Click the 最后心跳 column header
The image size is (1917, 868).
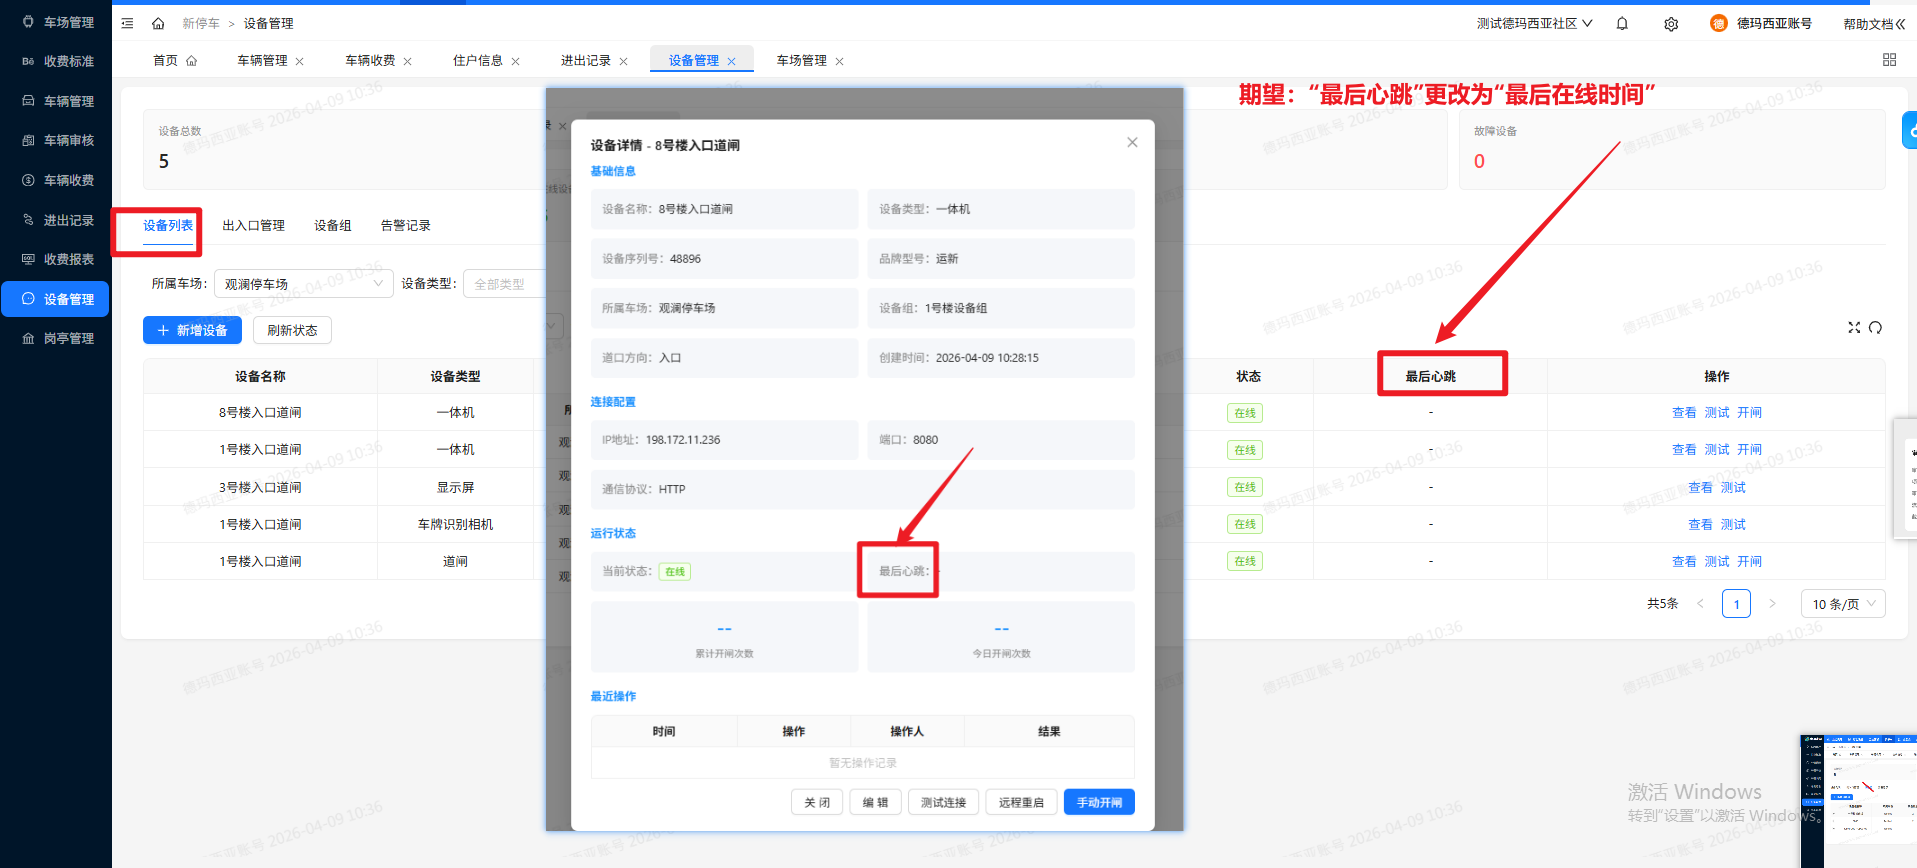(1430, 376)
